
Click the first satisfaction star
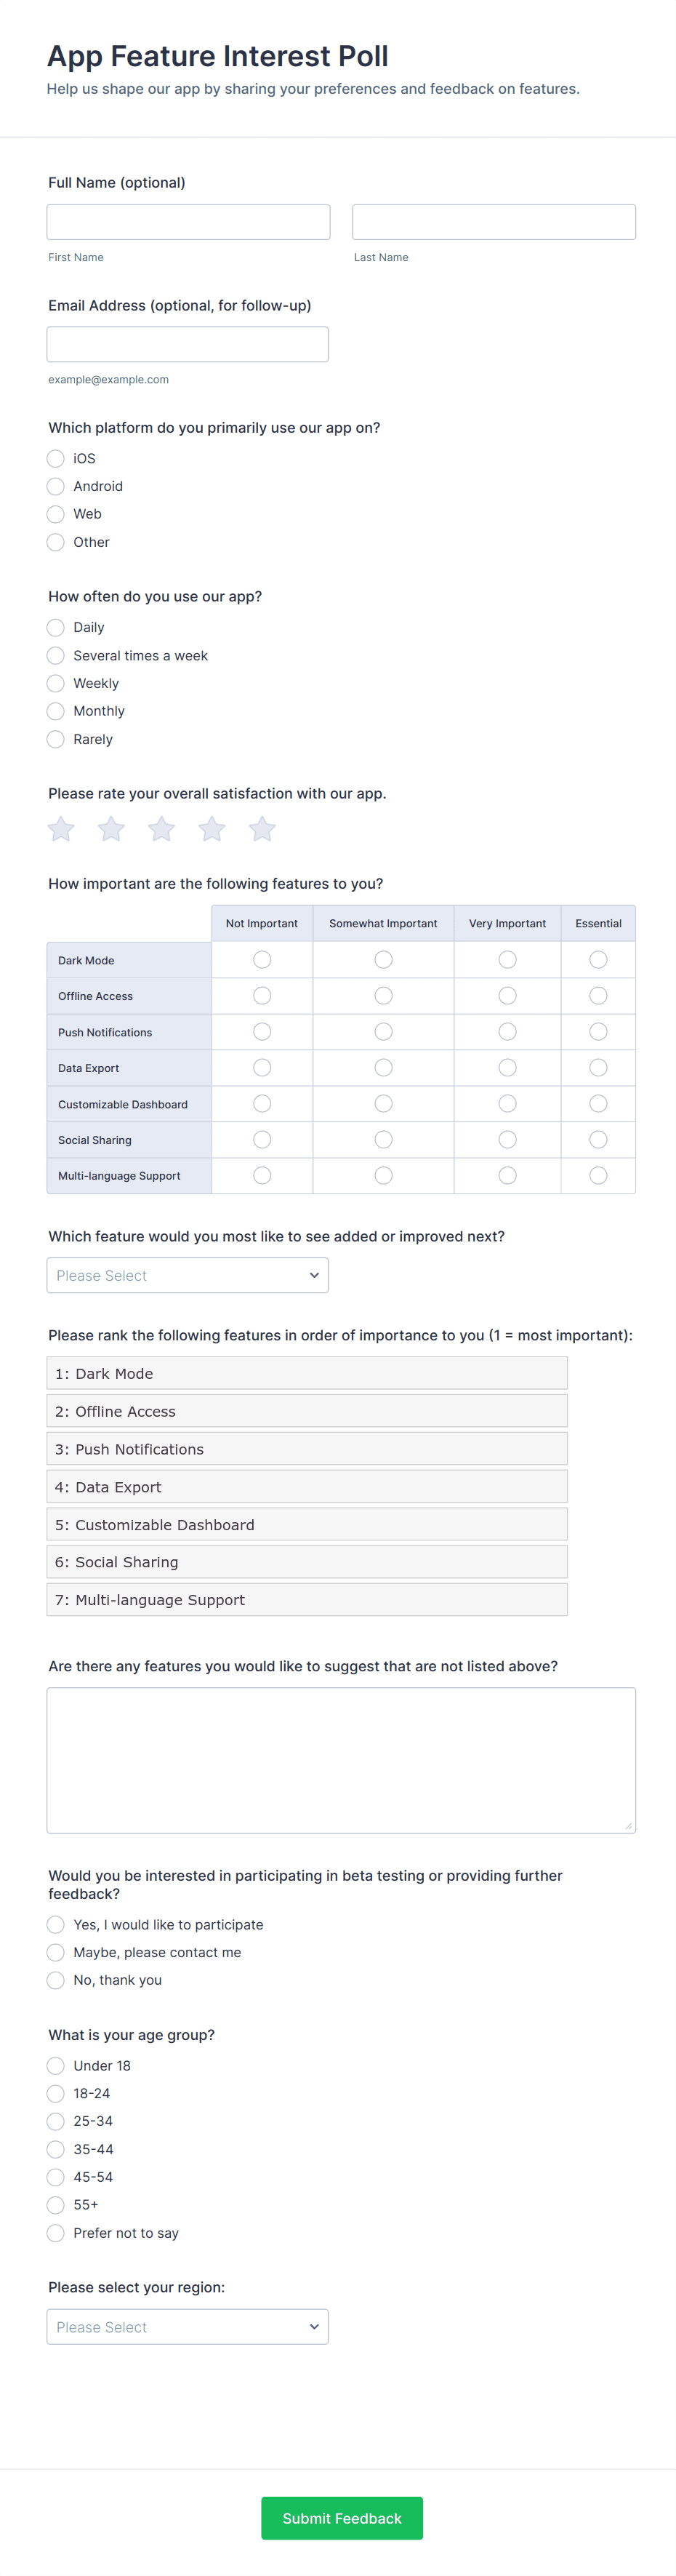tap(61, 829)
